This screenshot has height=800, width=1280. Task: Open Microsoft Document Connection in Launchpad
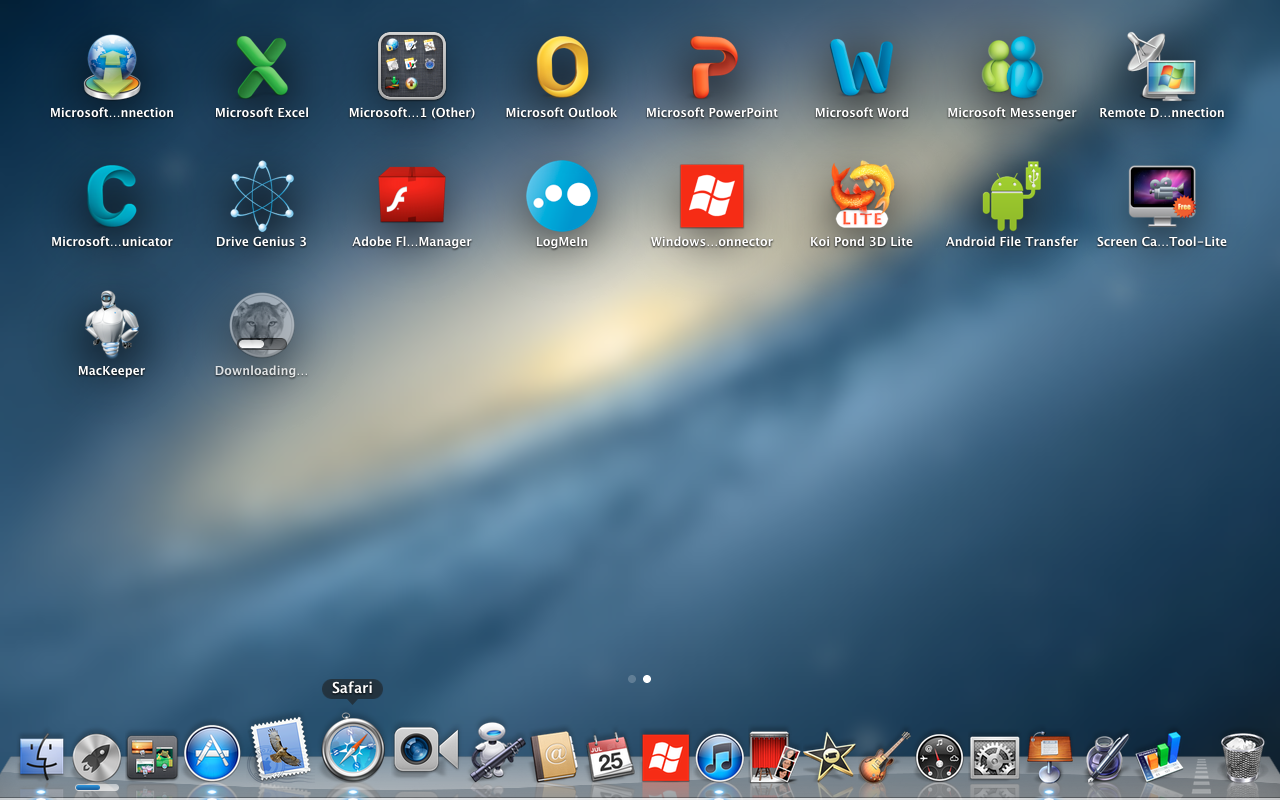pyautogui.click(x=111, y=67)
